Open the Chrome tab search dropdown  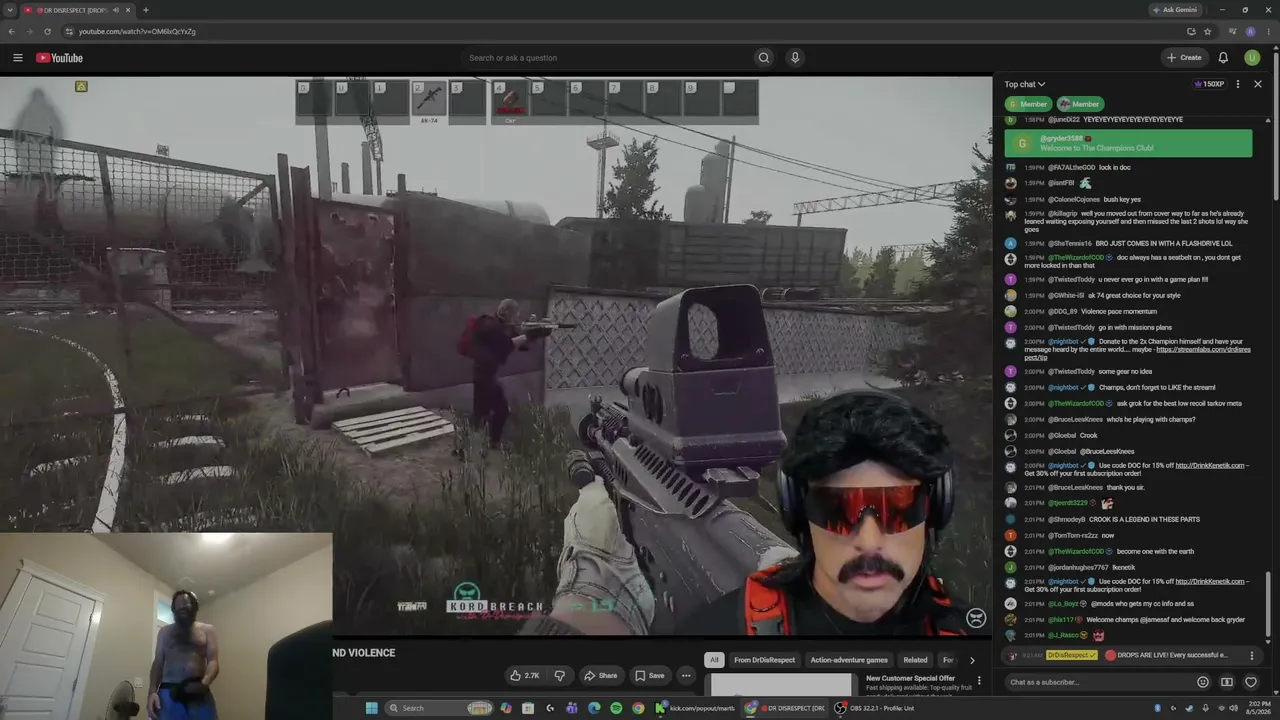point(10,10)
